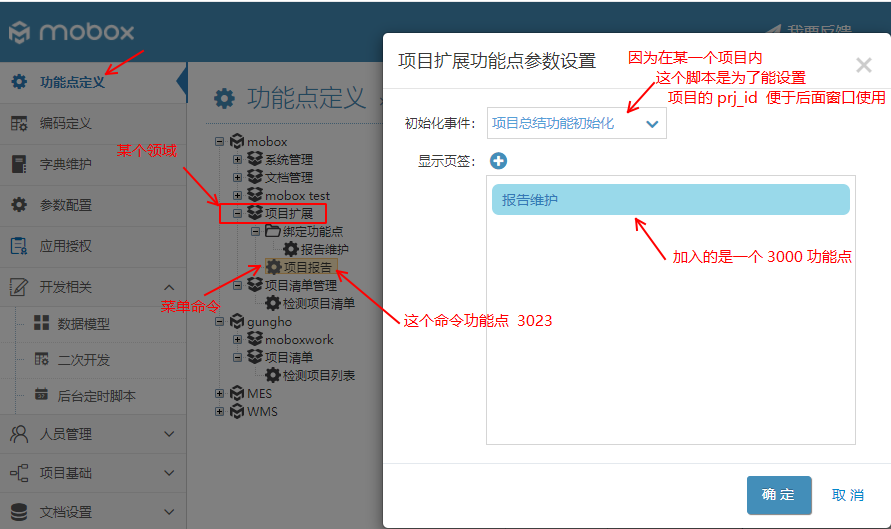Click the 参数配置 gear icon
Viewport: 891px width, 529px height.
click(x=18, y=205)
